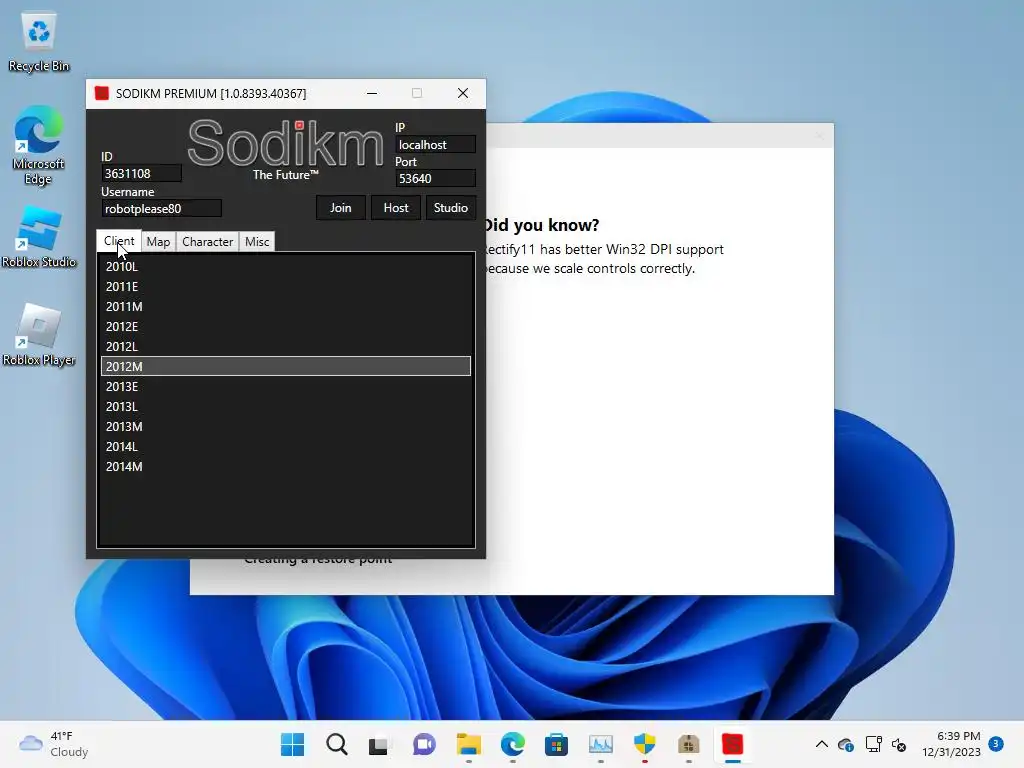Screen dimensions: 1024x768
Task: Open the notification count badge
Action: 996,744
